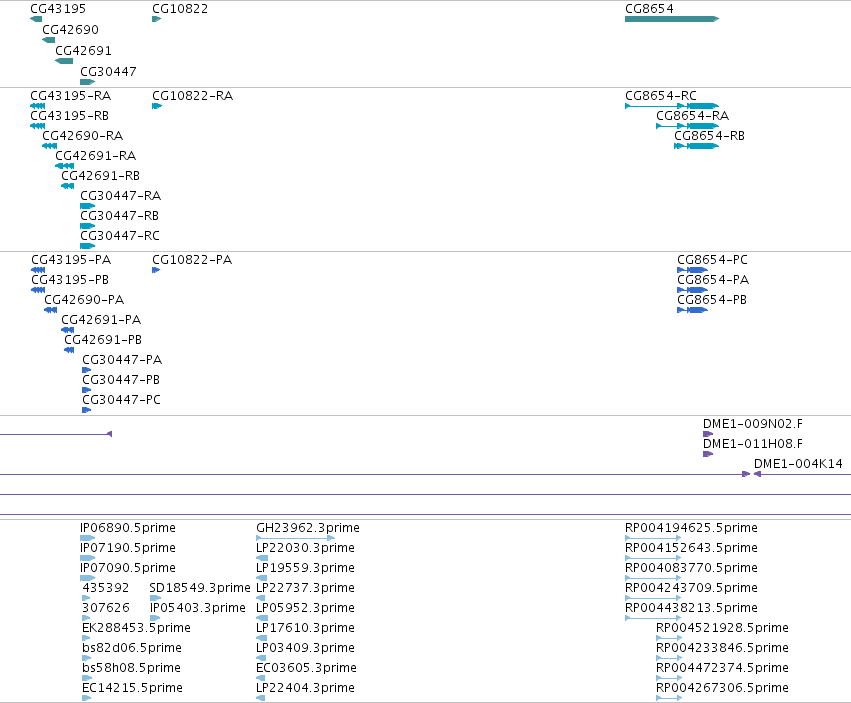This screenshot has height=703, width=851.
Task: Click EST RP004438213.5prime
Action: [691, 608]
